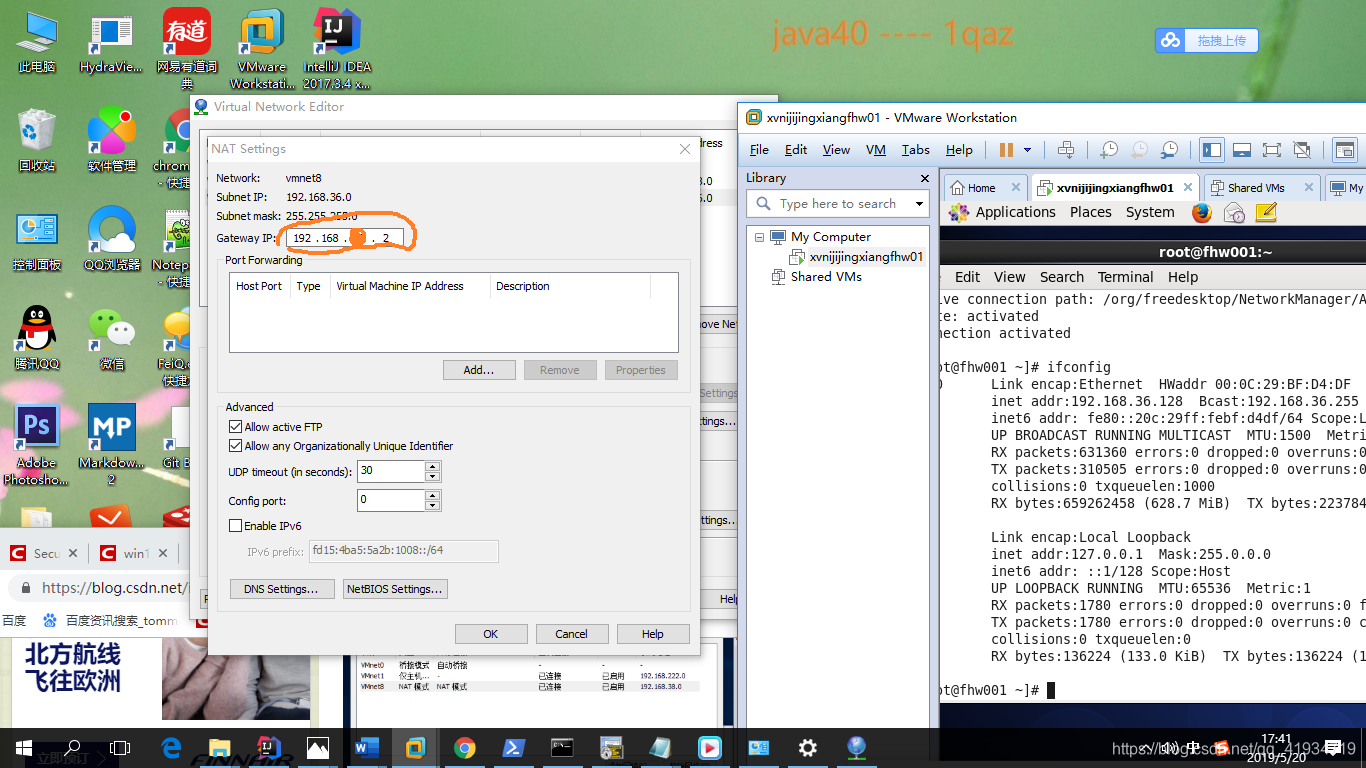
Task: Cancel the NAT Settings dialog
Action: tap(572, 634)
